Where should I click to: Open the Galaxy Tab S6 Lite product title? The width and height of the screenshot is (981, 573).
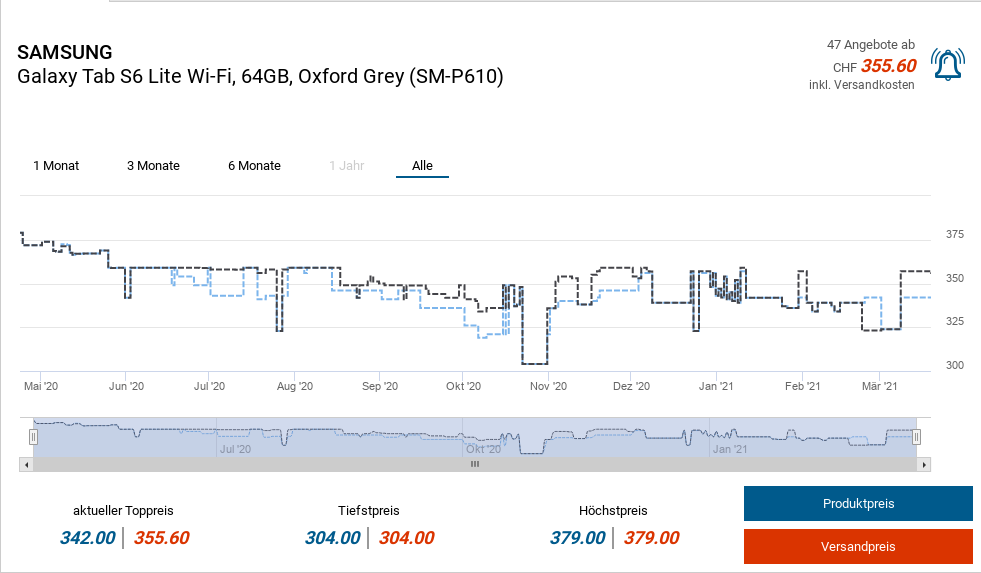pos(260,77)
